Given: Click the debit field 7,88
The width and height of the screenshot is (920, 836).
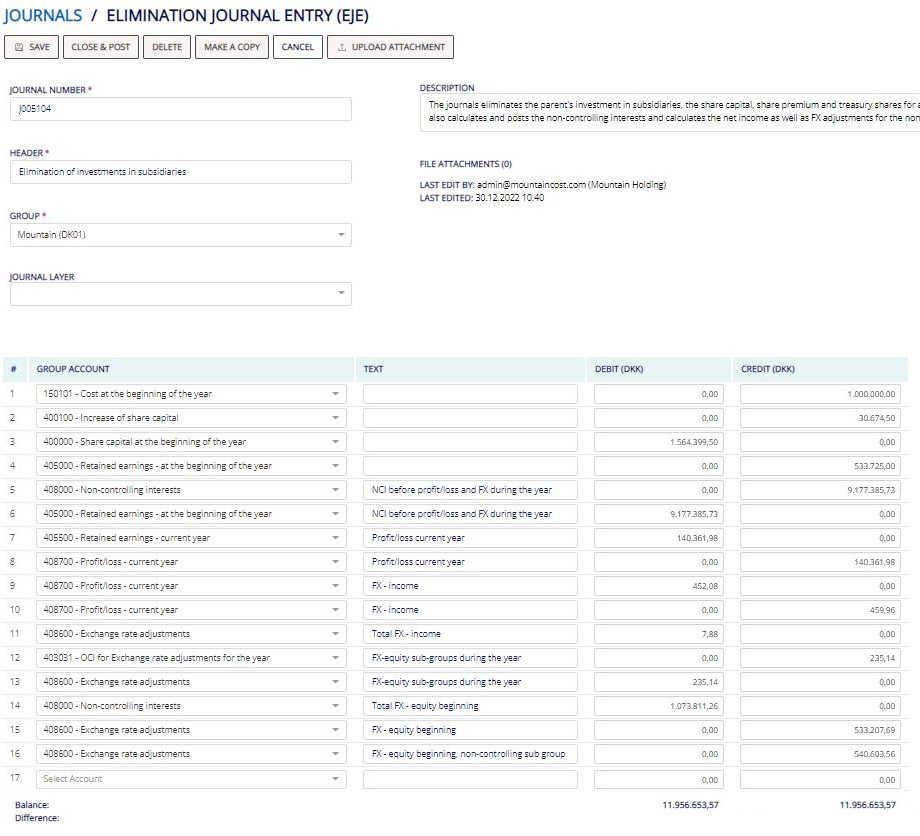Looking at the screenshot, I should (659, 634).
